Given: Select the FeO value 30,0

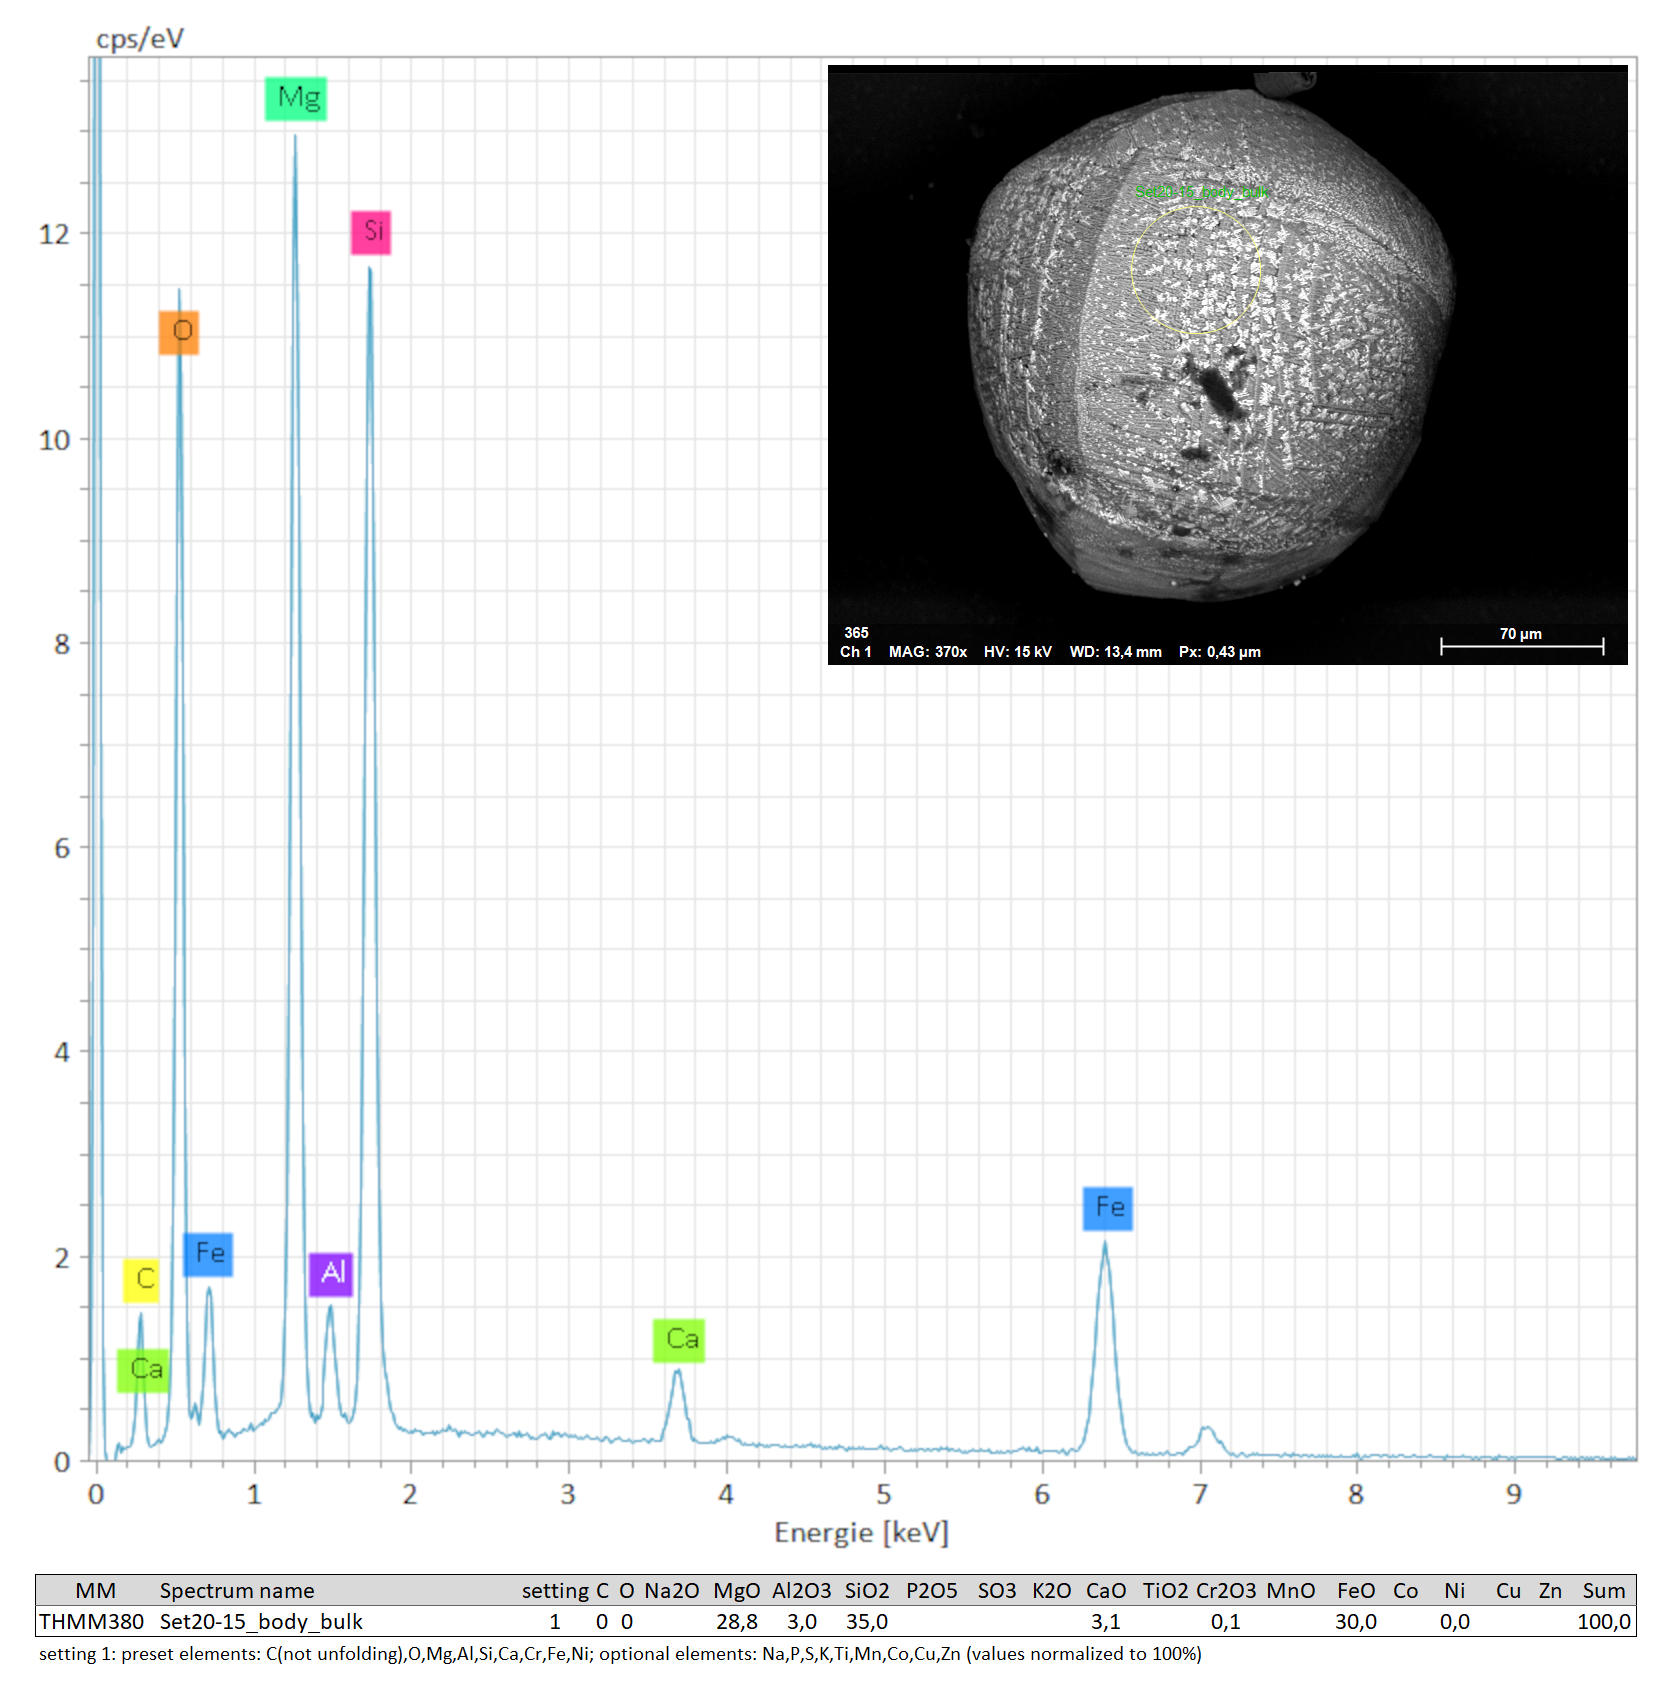Looking at the screenshot, I should tap(1355, 1621).
